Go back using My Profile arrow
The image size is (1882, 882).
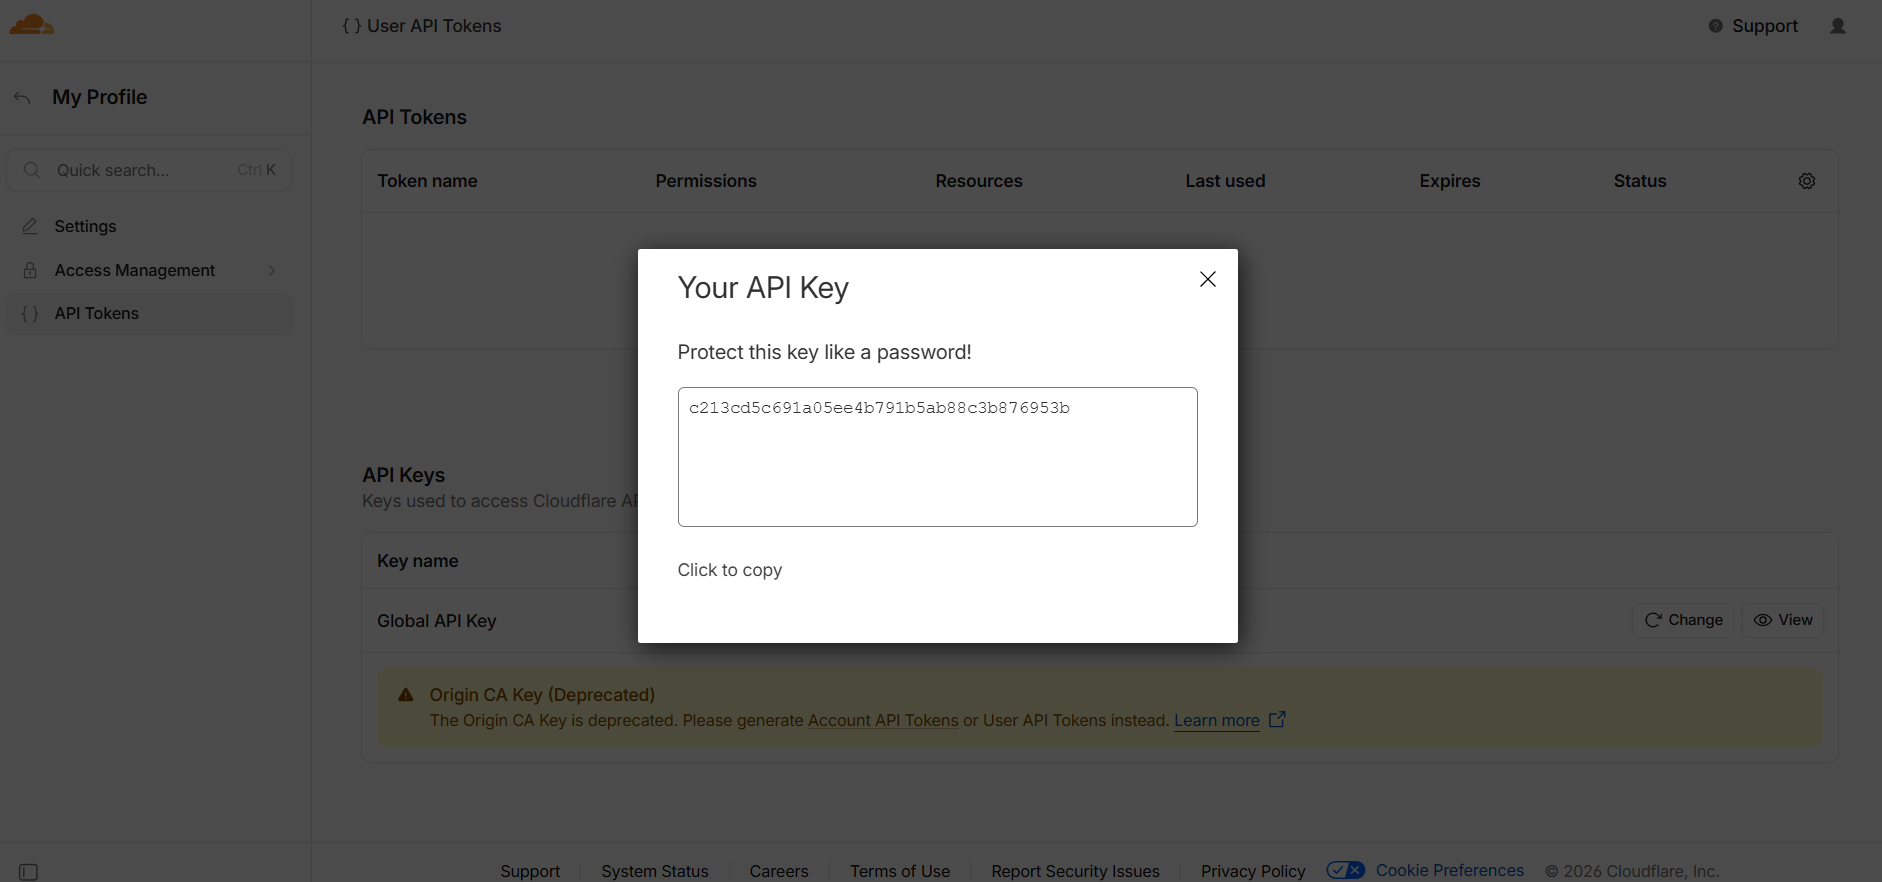tap(22, 97)
